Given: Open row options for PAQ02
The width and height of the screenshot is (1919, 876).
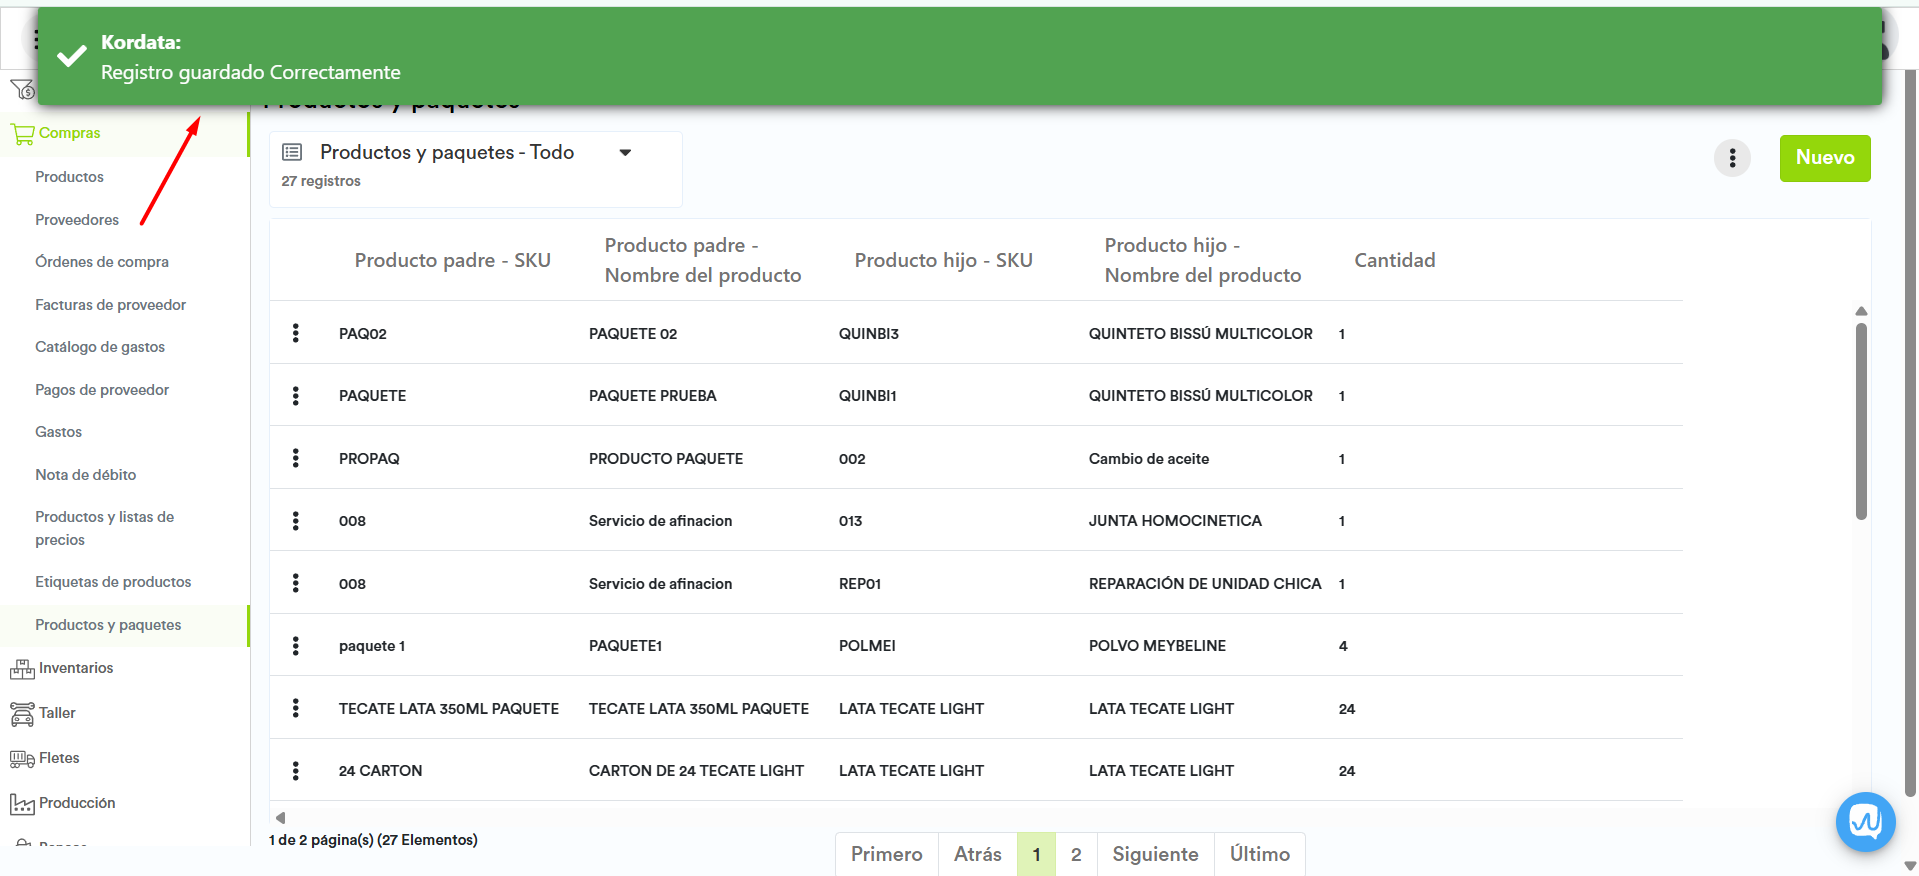Looking at the screenshot, I should (x=295, y=333).
